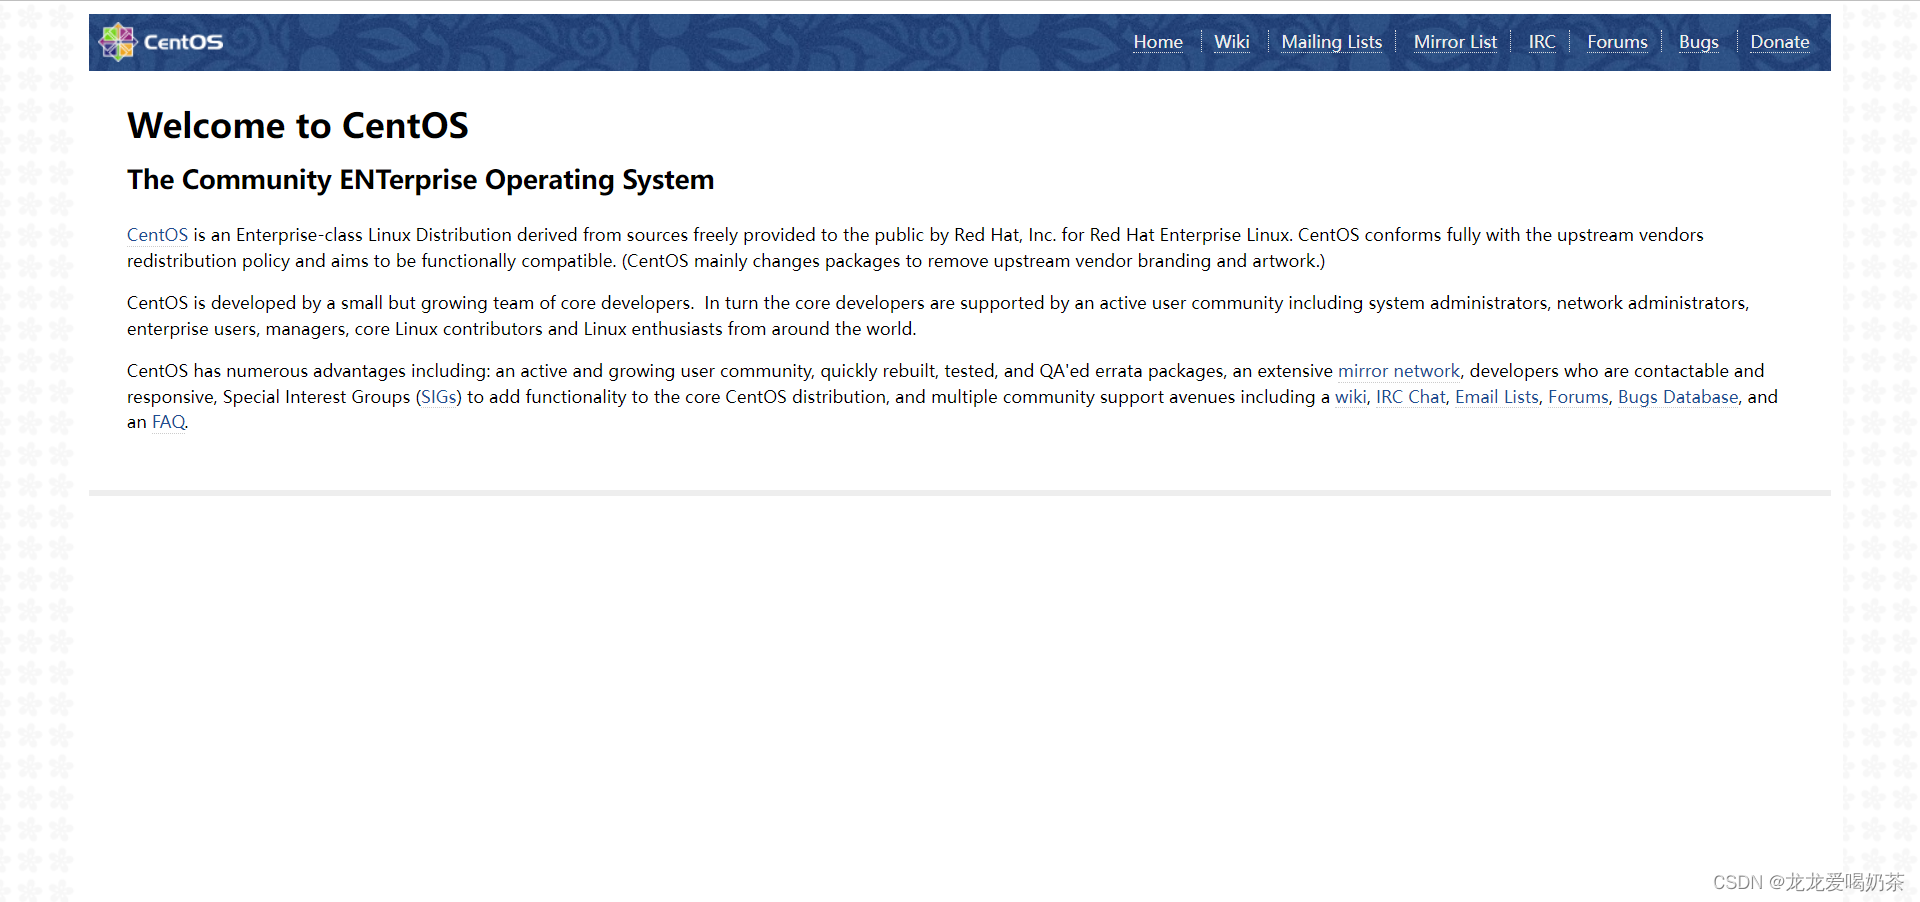Open the Home navigation link

tap(1157, 42)
